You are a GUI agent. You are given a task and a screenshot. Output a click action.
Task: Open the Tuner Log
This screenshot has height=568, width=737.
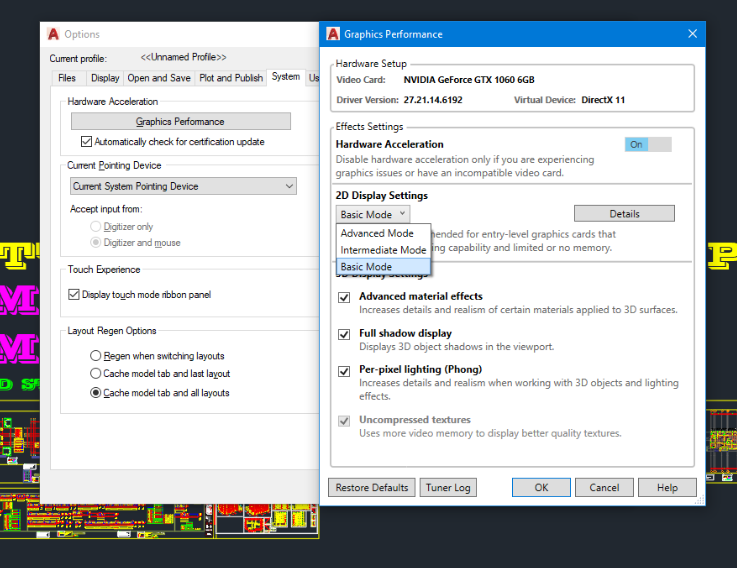(448, 488)
